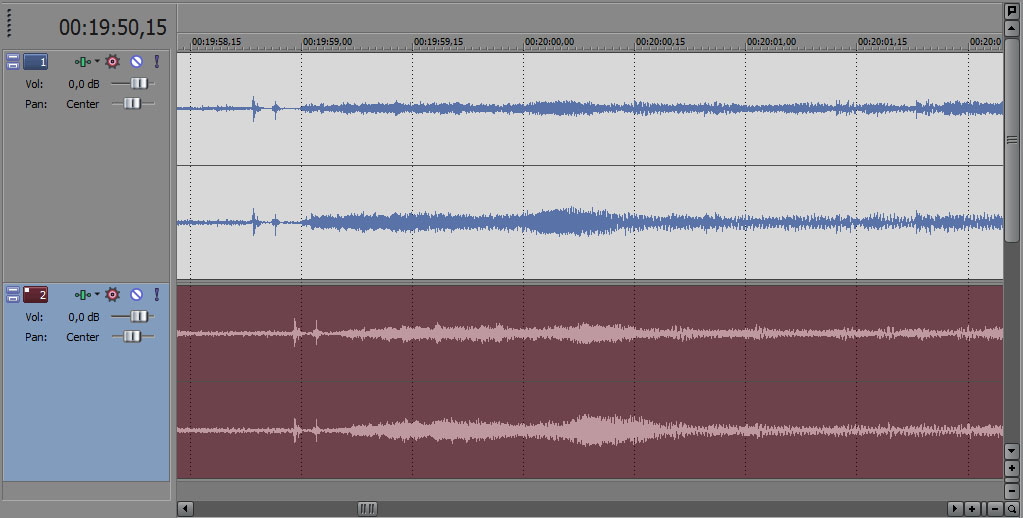Click the vertical scrollbar thumb
Screen dimensions: 1023x518
coord(1012,140)
